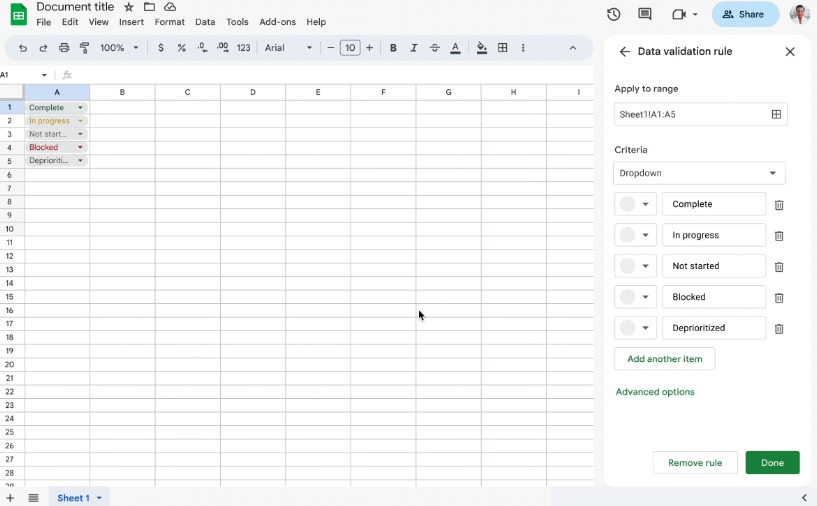Image resolution: width=817 pixels, height=506 pixels.
Task: Select the paint format tool
Action: tap(85, 48)
